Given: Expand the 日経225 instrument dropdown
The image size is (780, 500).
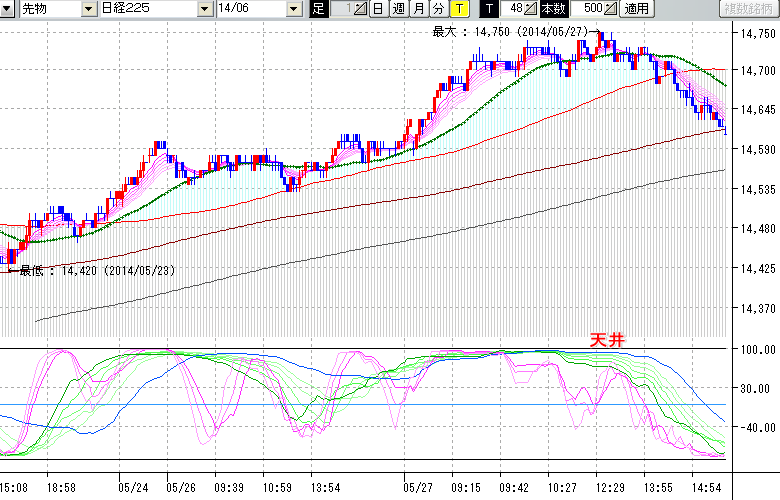Looking at the screenshot, I should coord(203,9).
